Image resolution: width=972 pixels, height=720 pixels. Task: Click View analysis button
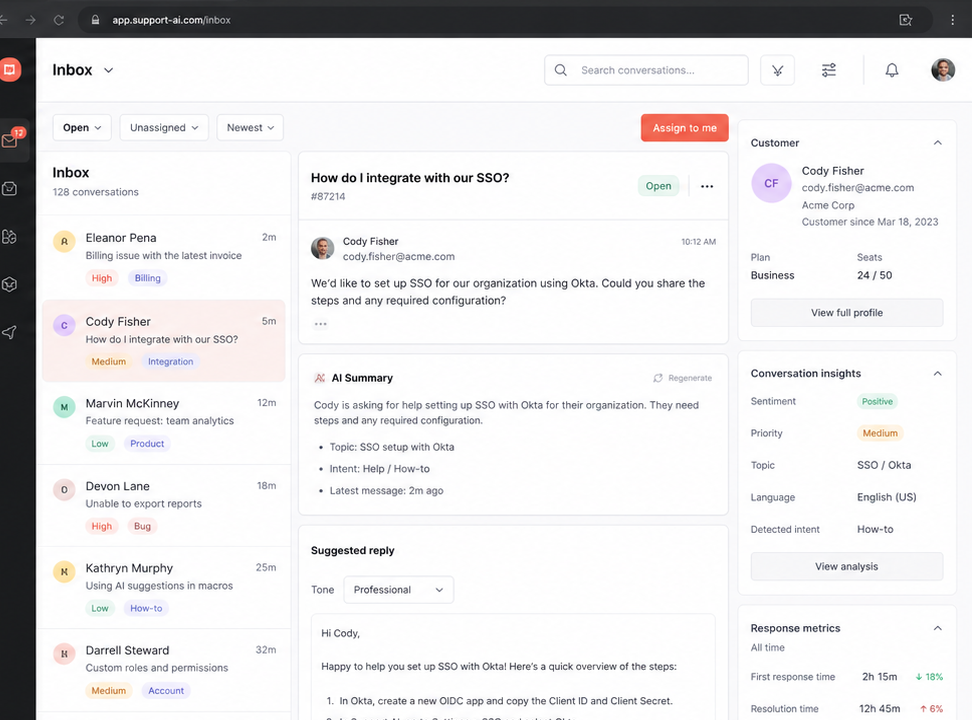pos(847,566)
